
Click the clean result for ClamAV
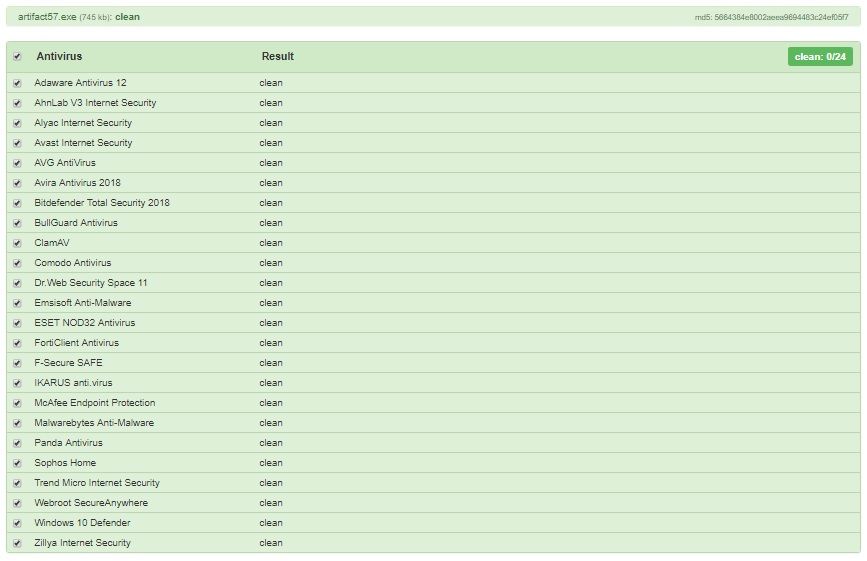point(271,243)
